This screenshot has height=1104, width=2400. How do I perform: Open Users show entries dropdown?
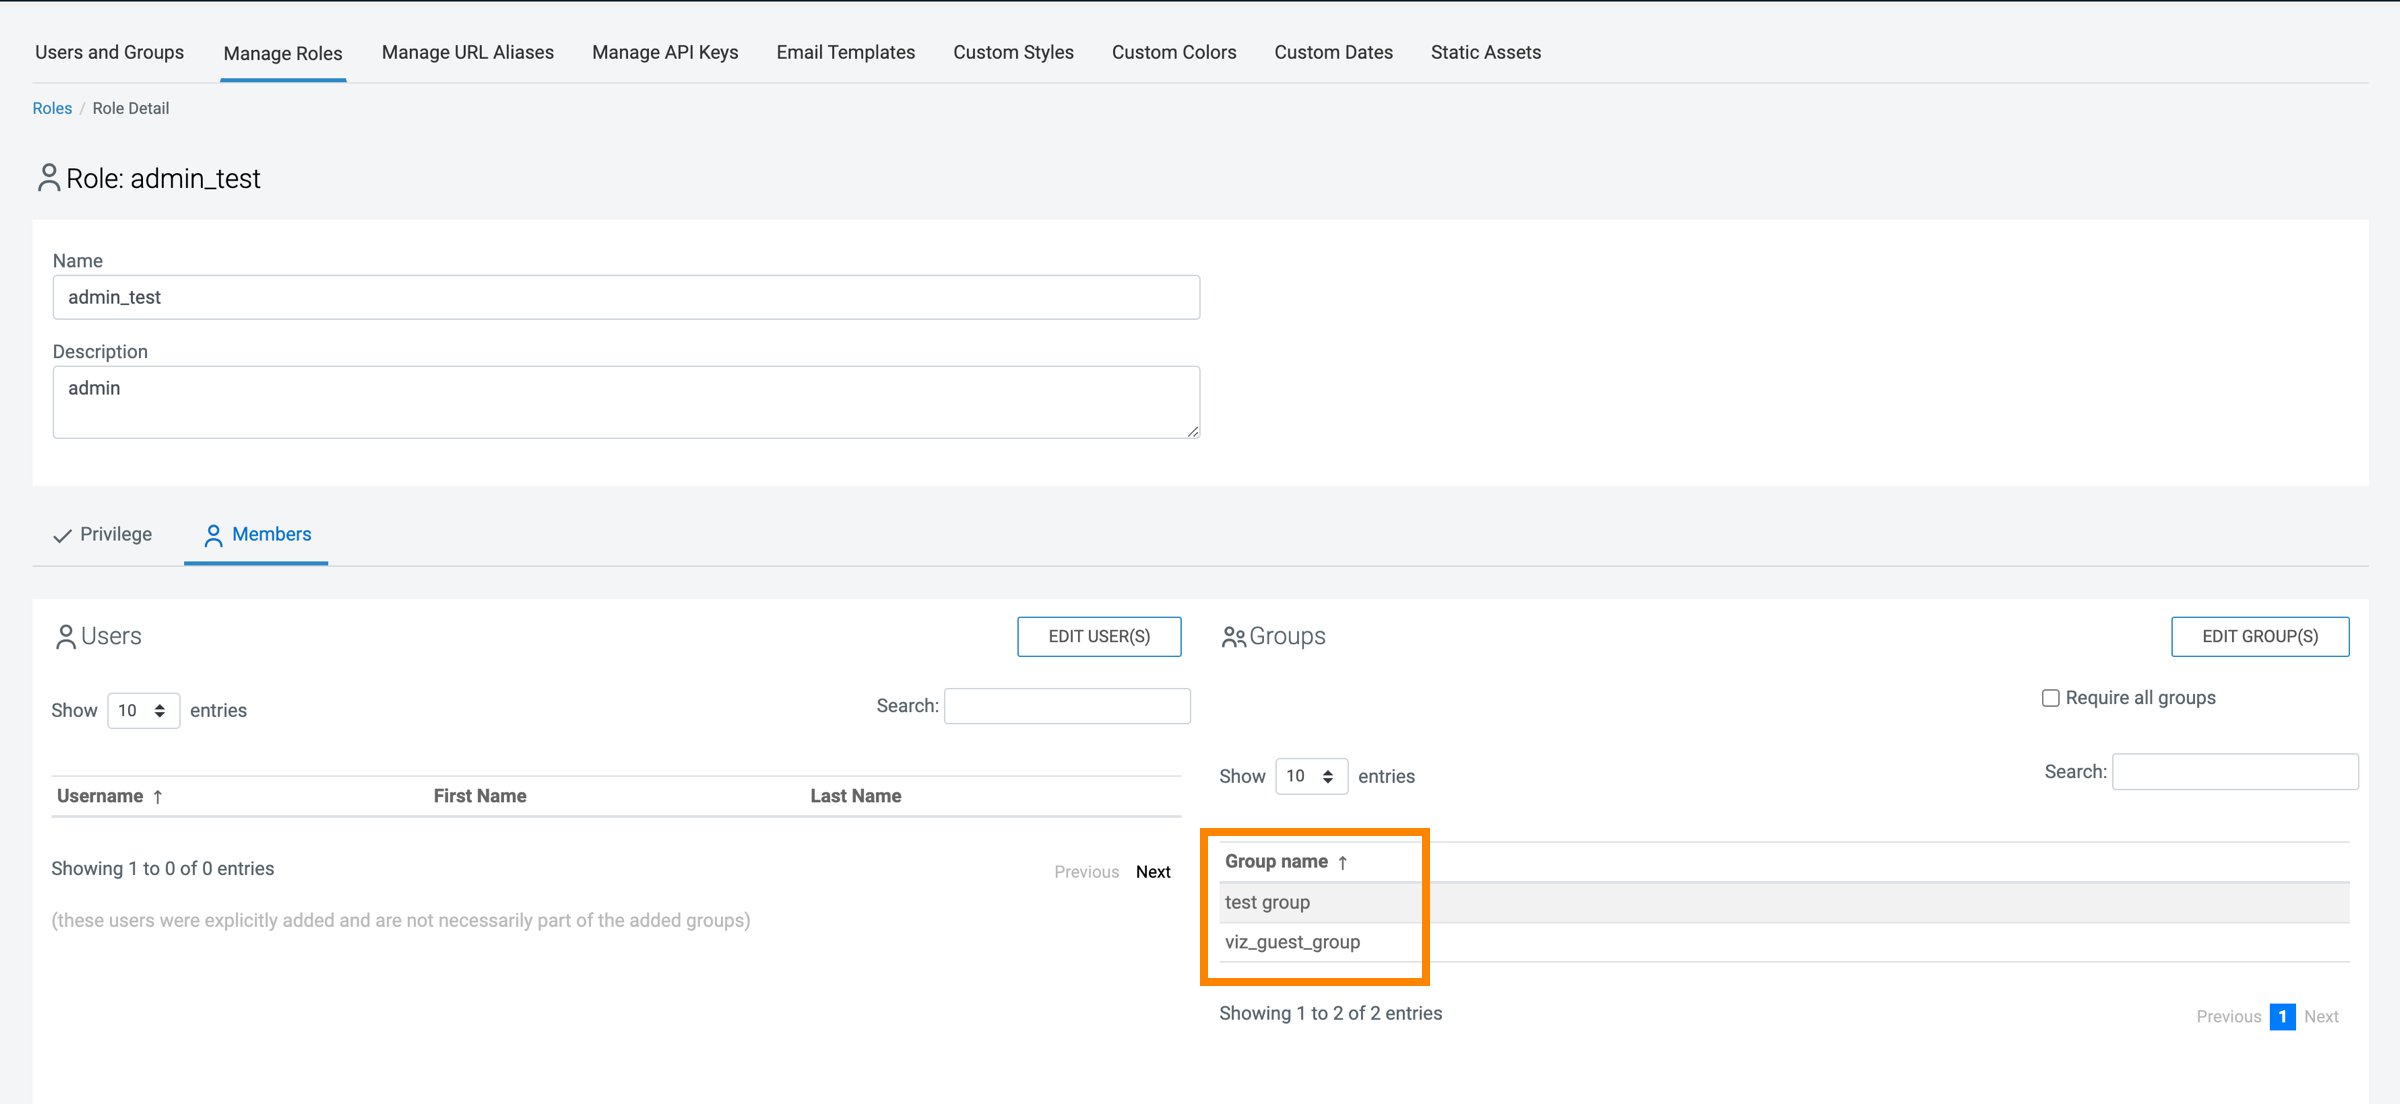coord(143,711)
